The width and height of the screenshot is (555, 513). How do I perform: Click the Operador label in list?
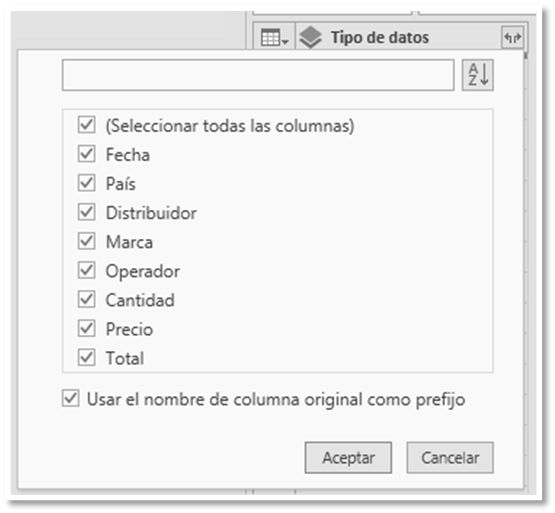tap(143, 272)
